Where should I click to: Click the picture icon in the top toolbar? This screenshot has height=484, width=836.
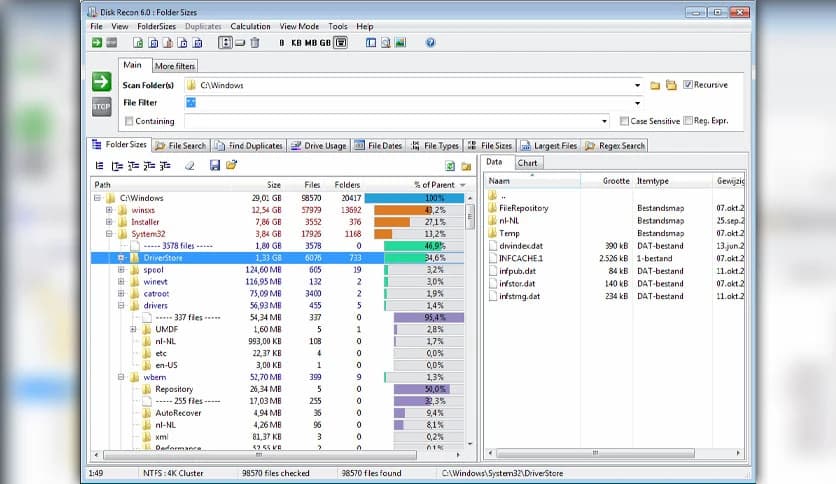tap(400, 43)
